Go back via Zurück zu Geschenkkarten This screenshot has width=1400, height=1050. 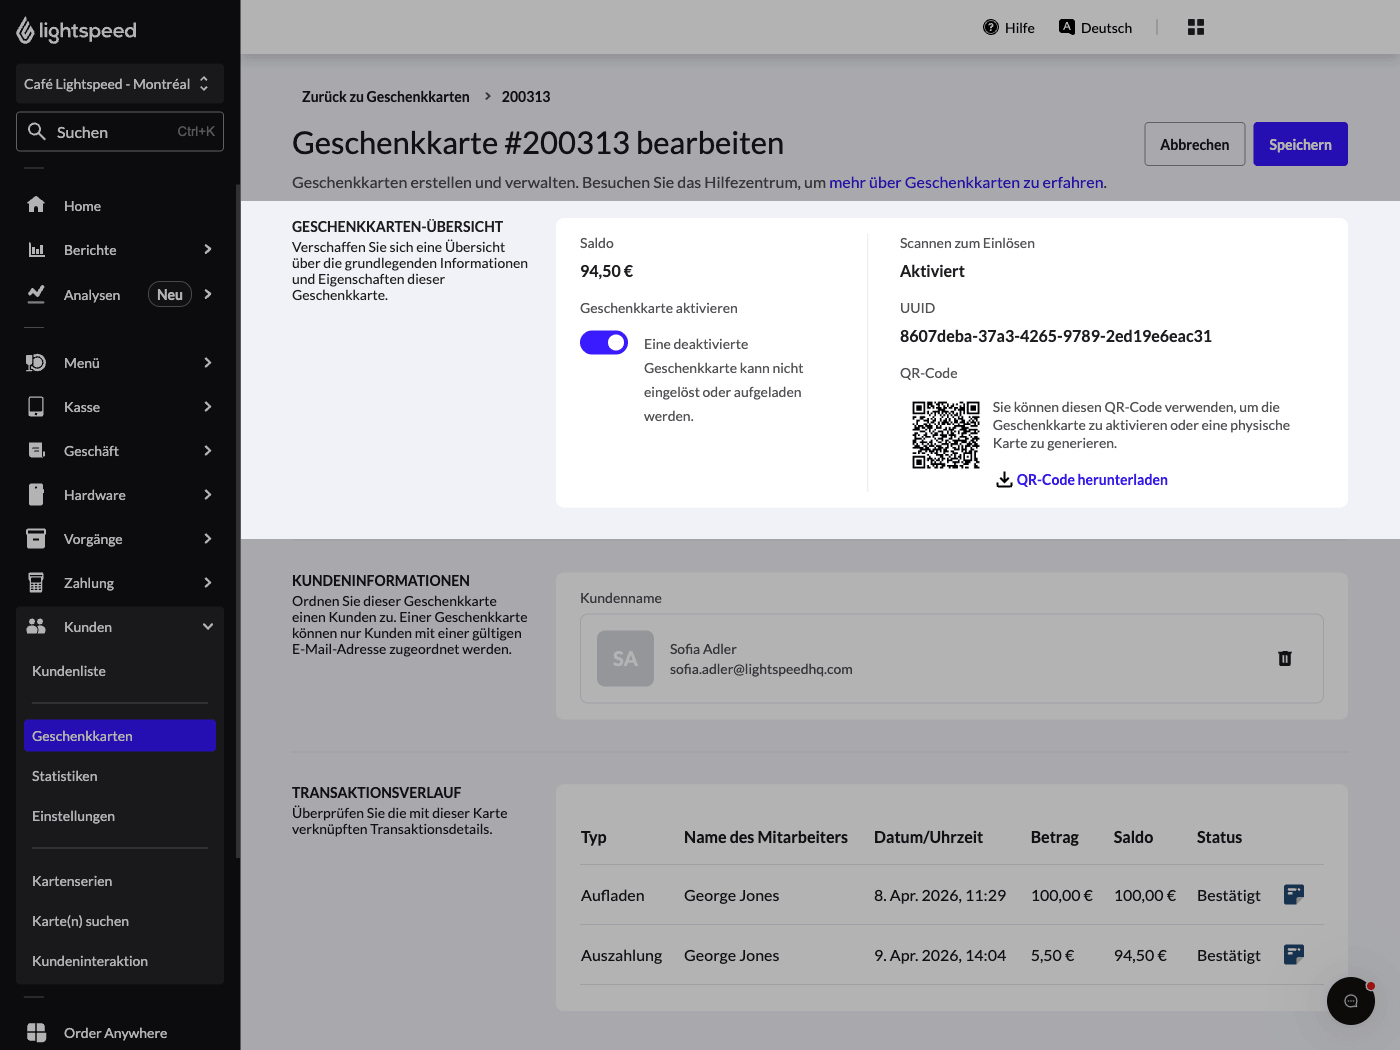tap(386, 97)
